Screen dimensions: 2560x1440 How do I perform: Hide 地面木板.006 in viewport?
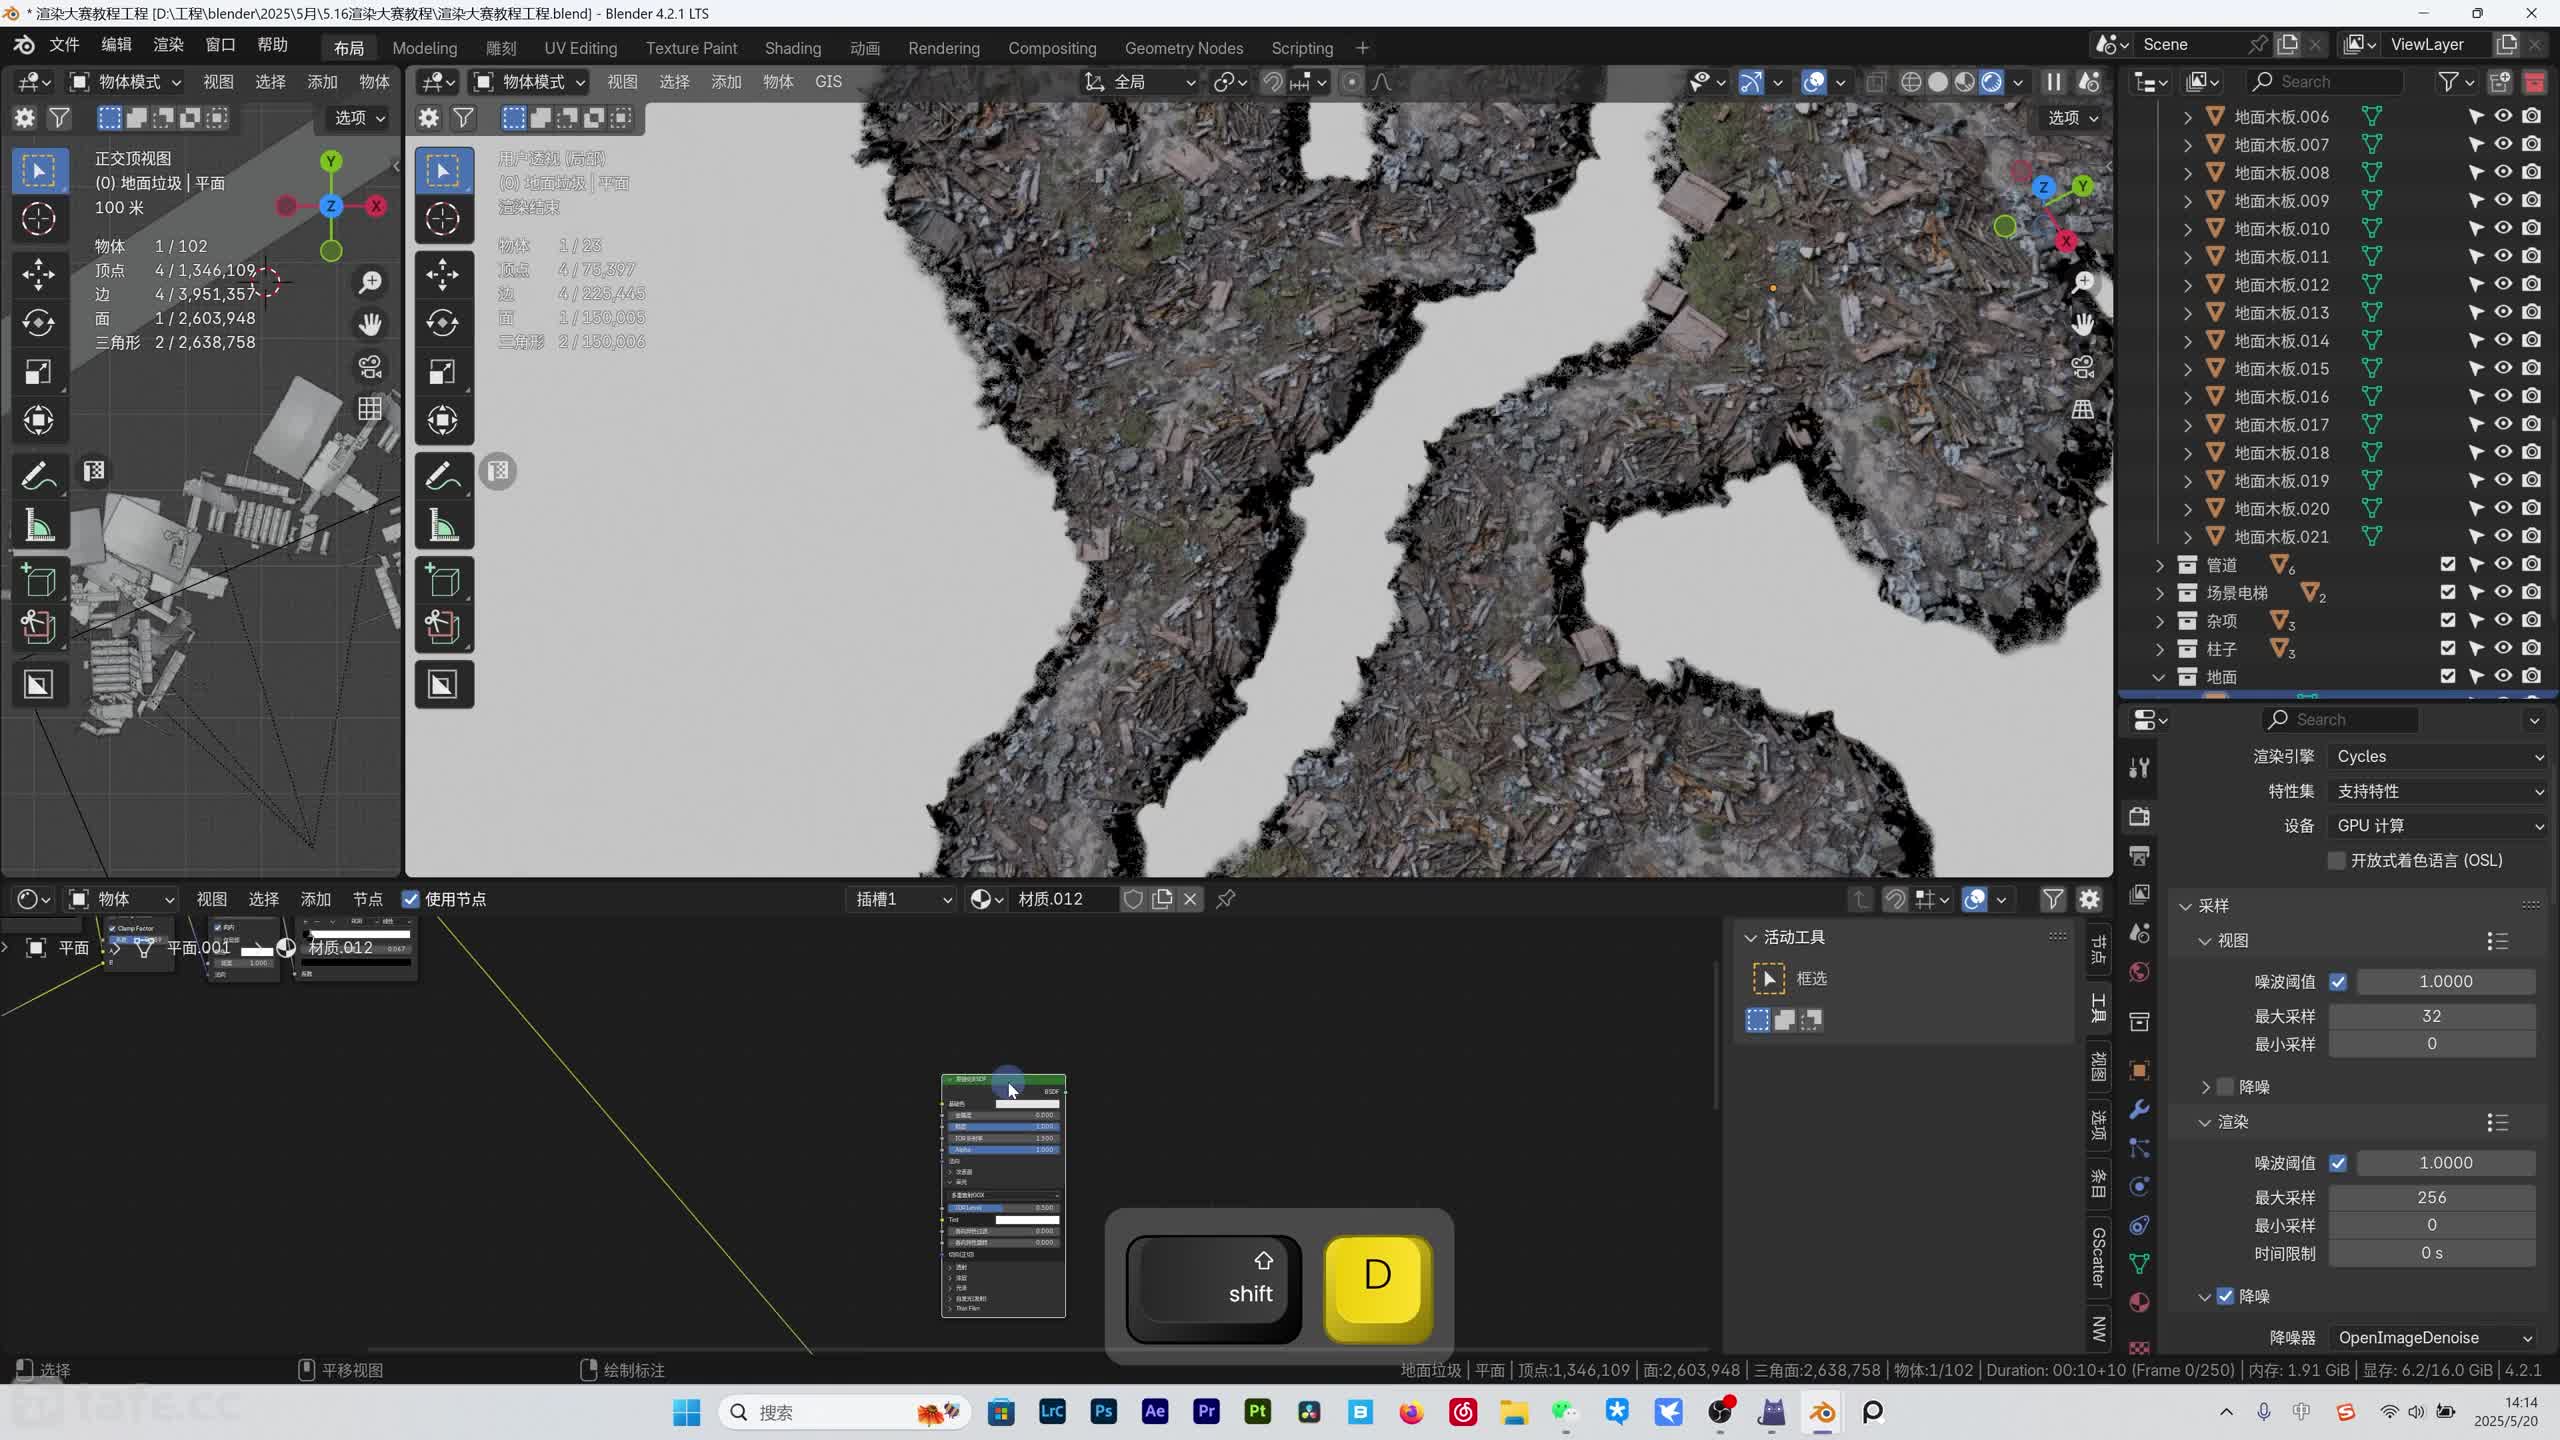(x=2503, y=116)
